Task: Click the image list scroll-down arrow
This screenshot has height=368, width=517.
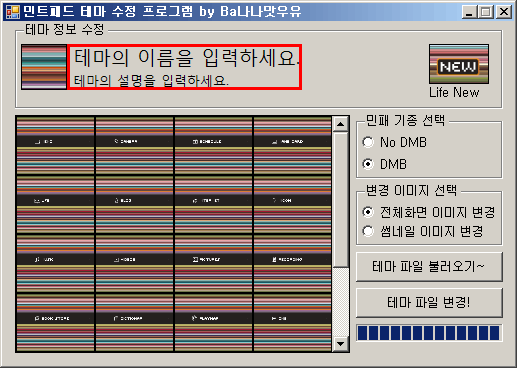Action: 340,344
